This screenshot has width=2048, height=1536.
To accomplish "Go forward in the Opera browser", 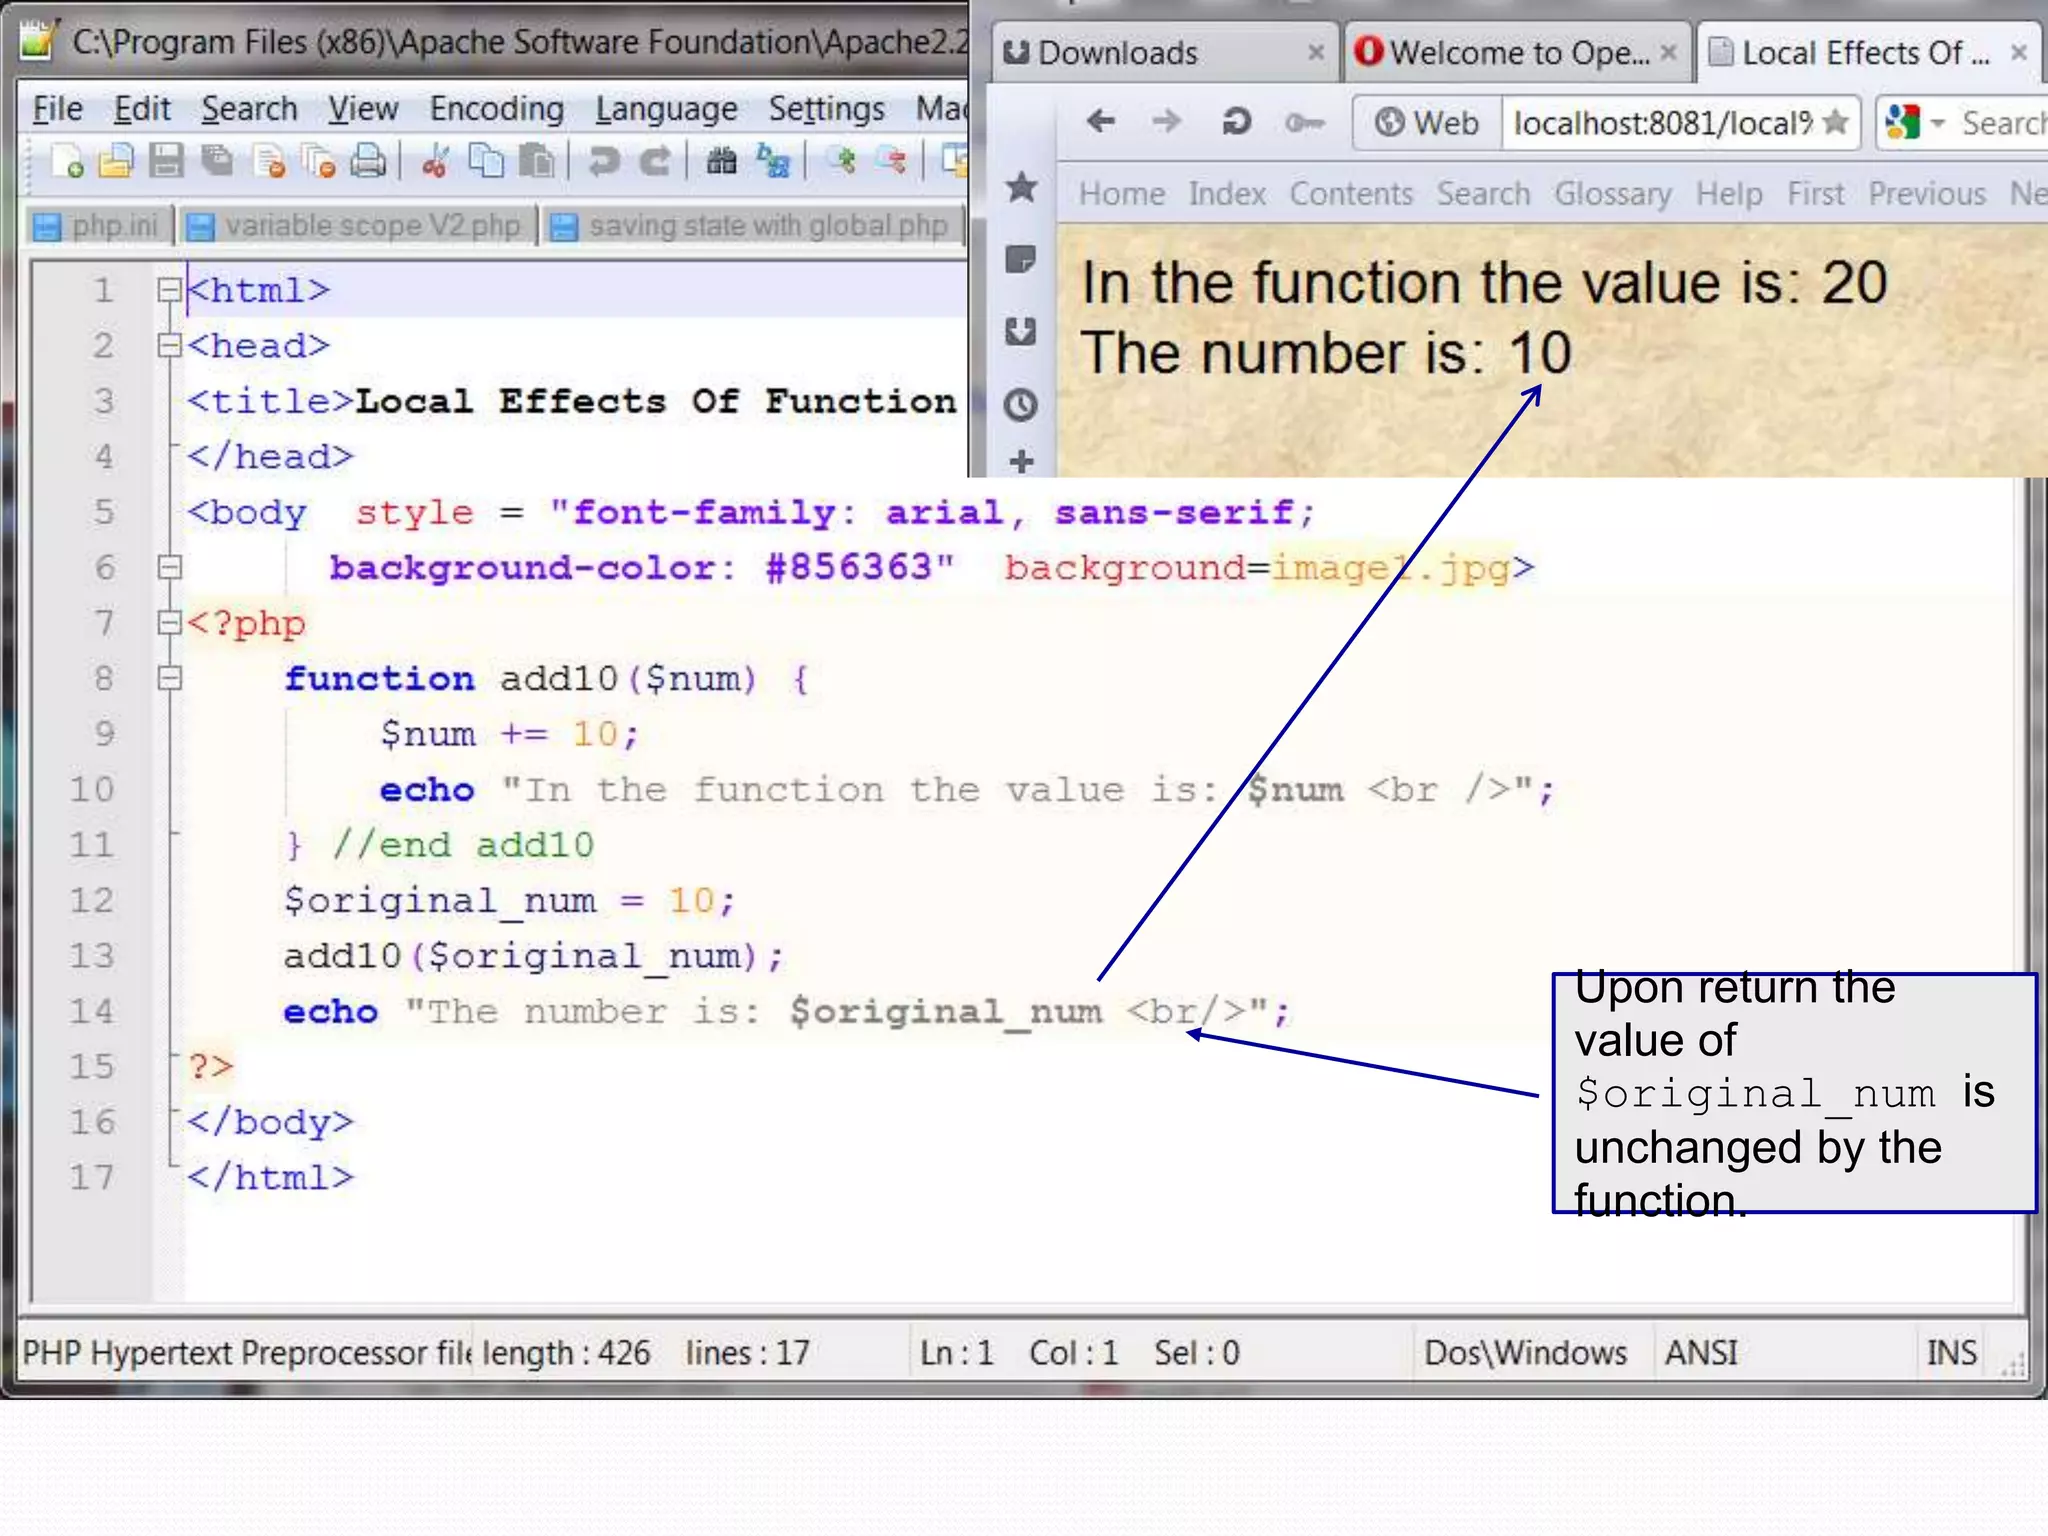I will coord(1166,122).
